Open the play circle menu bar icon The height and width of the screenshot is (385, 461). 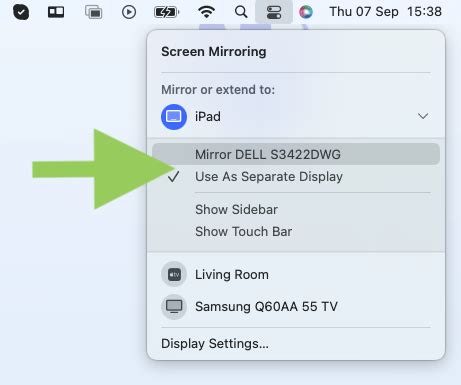[x=129, y=12]
